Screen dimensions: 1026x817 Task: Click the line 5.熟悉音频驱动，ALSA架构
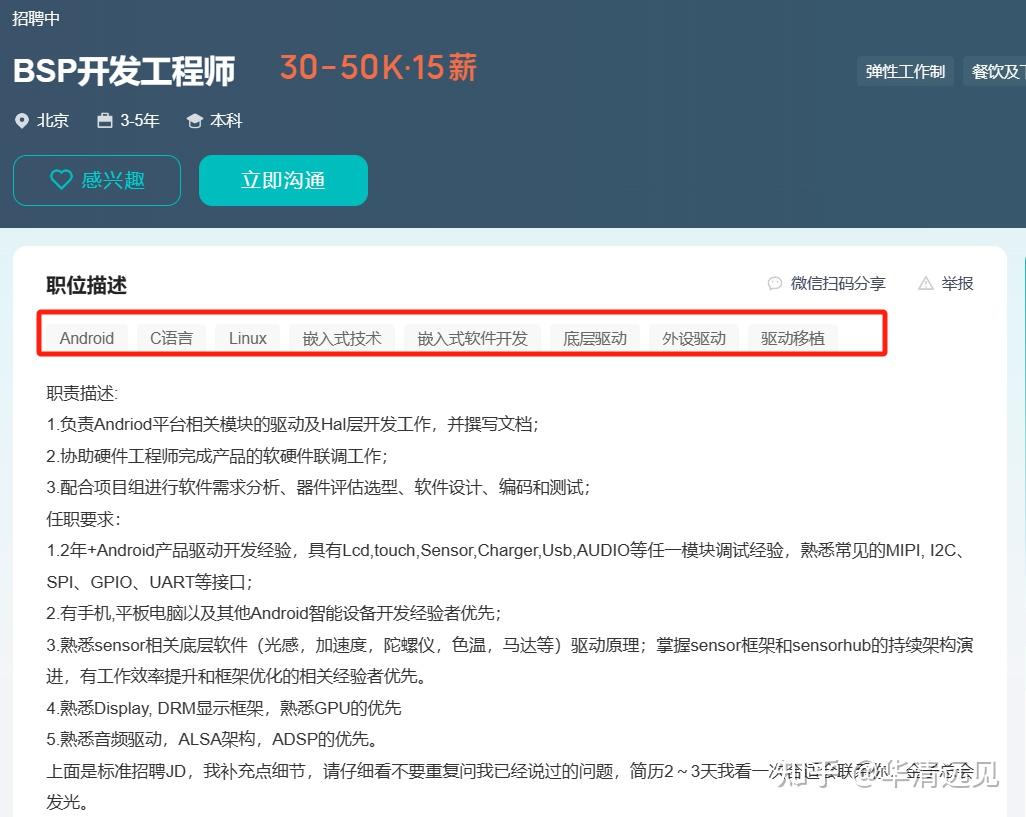(x=213, y=739)
